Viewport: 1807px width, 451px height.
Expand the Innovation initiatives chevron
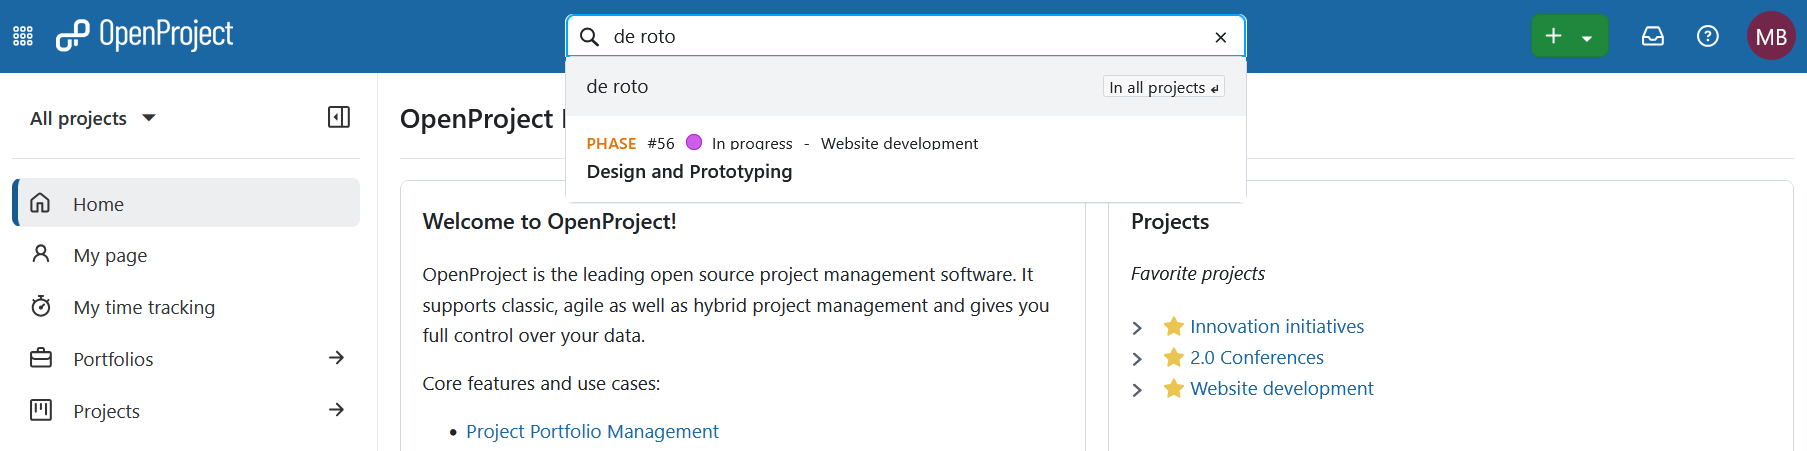point(1137,328)
